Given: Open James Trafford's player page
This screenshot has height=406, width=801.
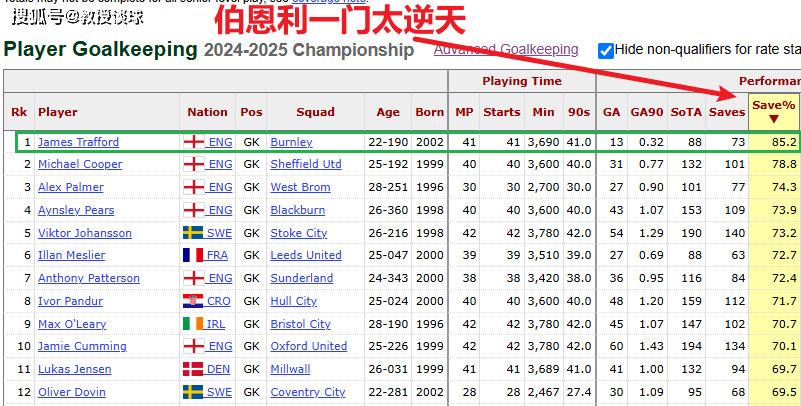Looking at the screenshot, I should pyautogui.click(x=78, y=142).
